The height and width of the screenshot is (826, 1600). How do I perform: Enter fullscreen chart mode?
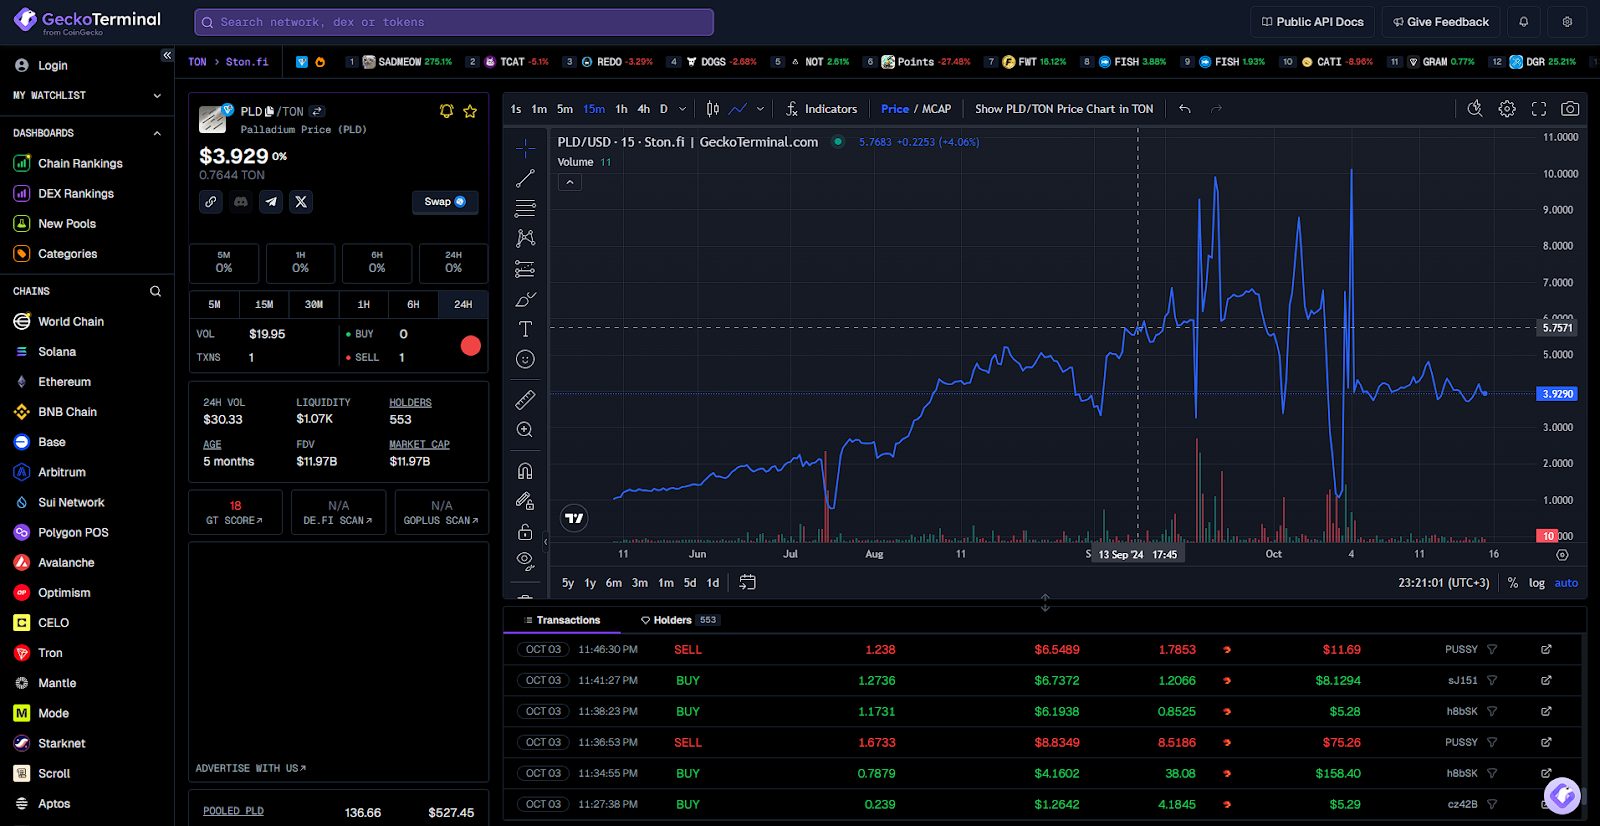1539,109
